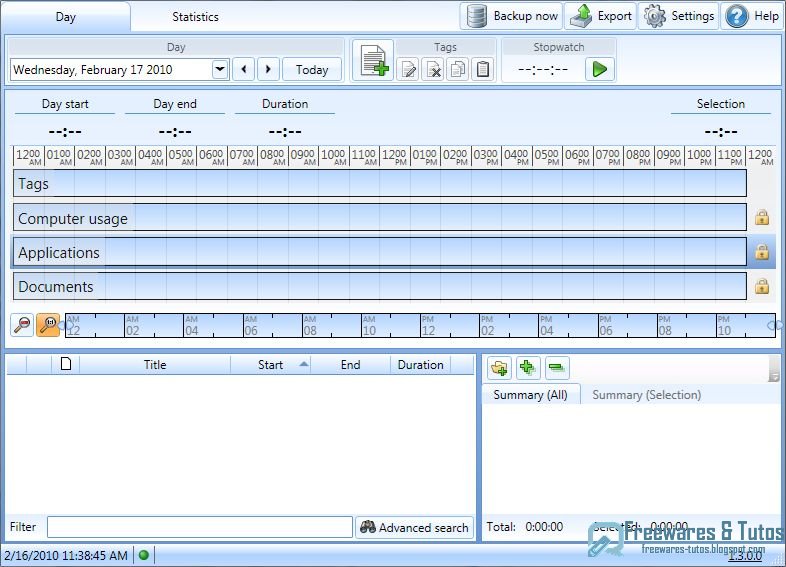The height and width of the screenshot is (567, 786).
Task: Sort by the End column header
Action: [350, 365]
